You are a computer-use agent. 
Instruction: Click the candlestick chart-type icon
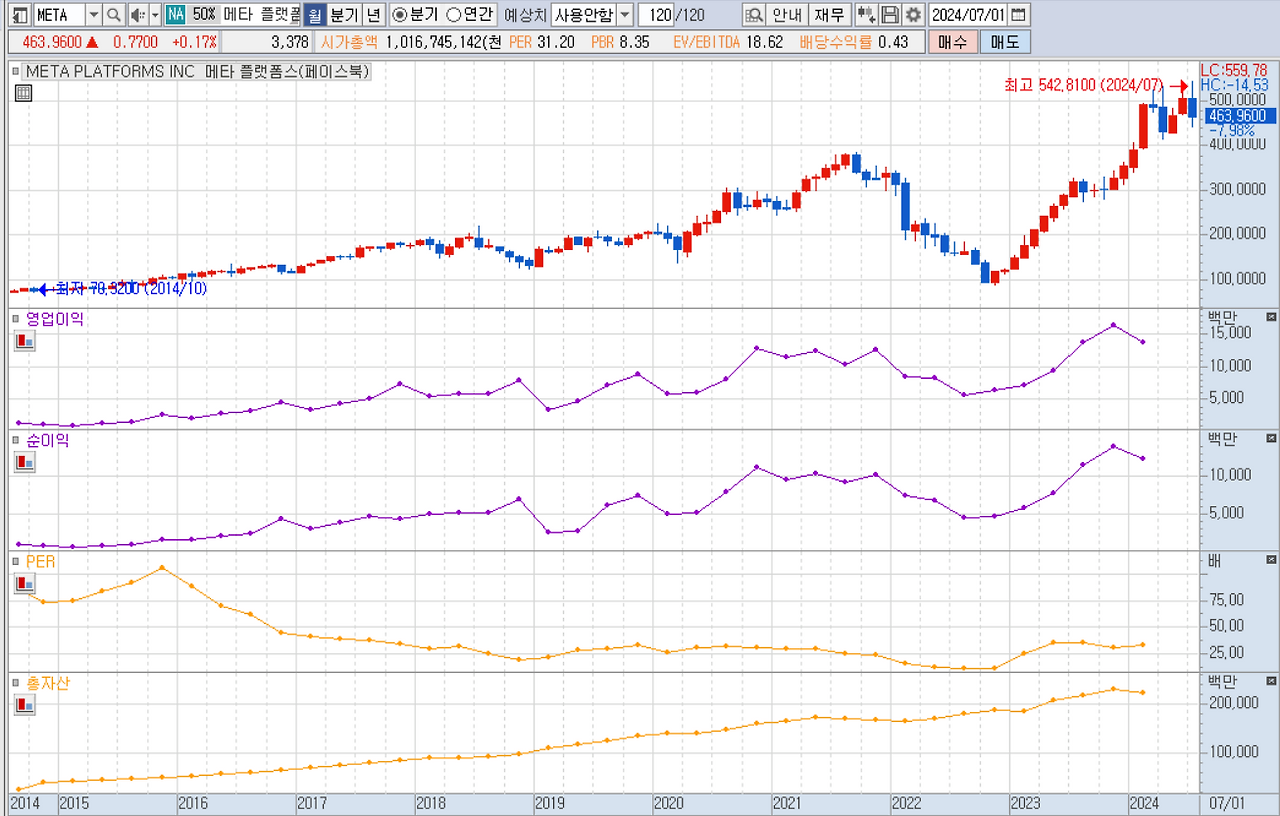pos(866,15)
